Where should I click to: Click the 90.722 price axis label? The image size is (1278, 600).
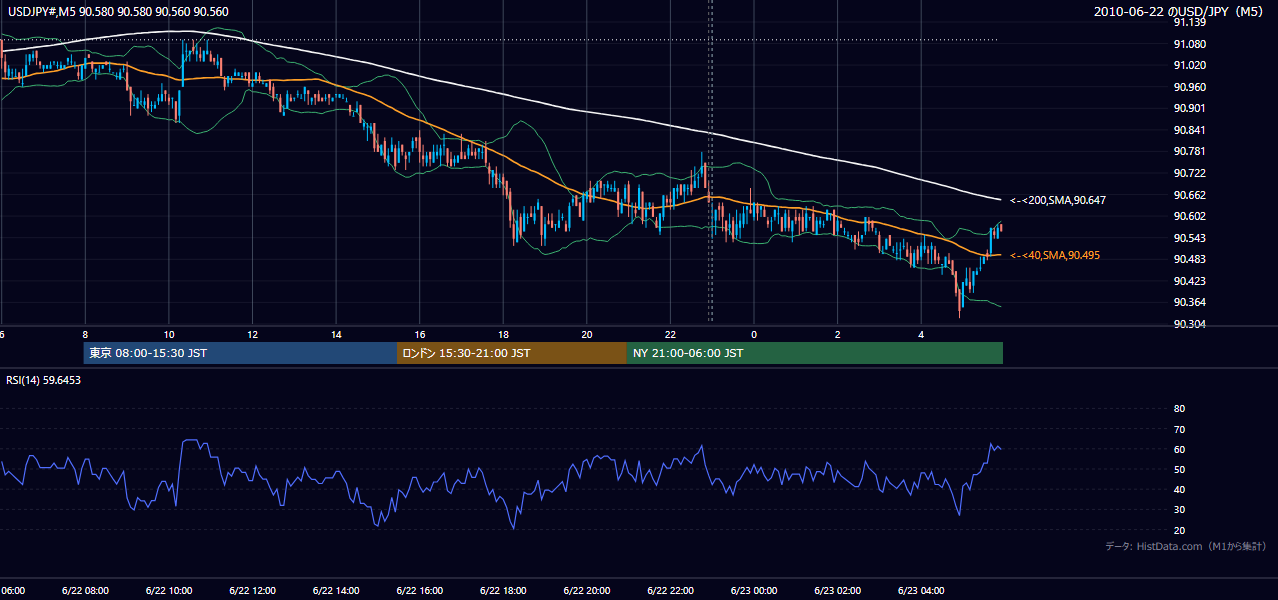[x=1190, y=173]
